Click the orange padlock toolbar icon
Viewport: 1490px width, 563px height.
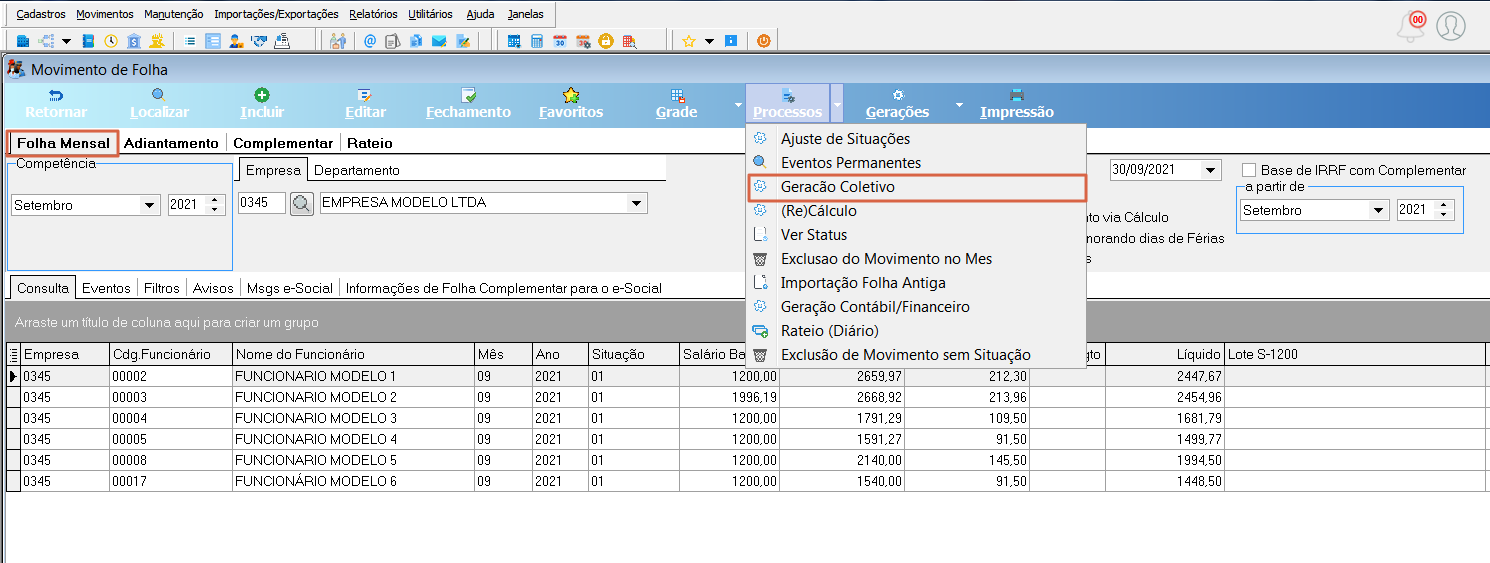point(606,41)
